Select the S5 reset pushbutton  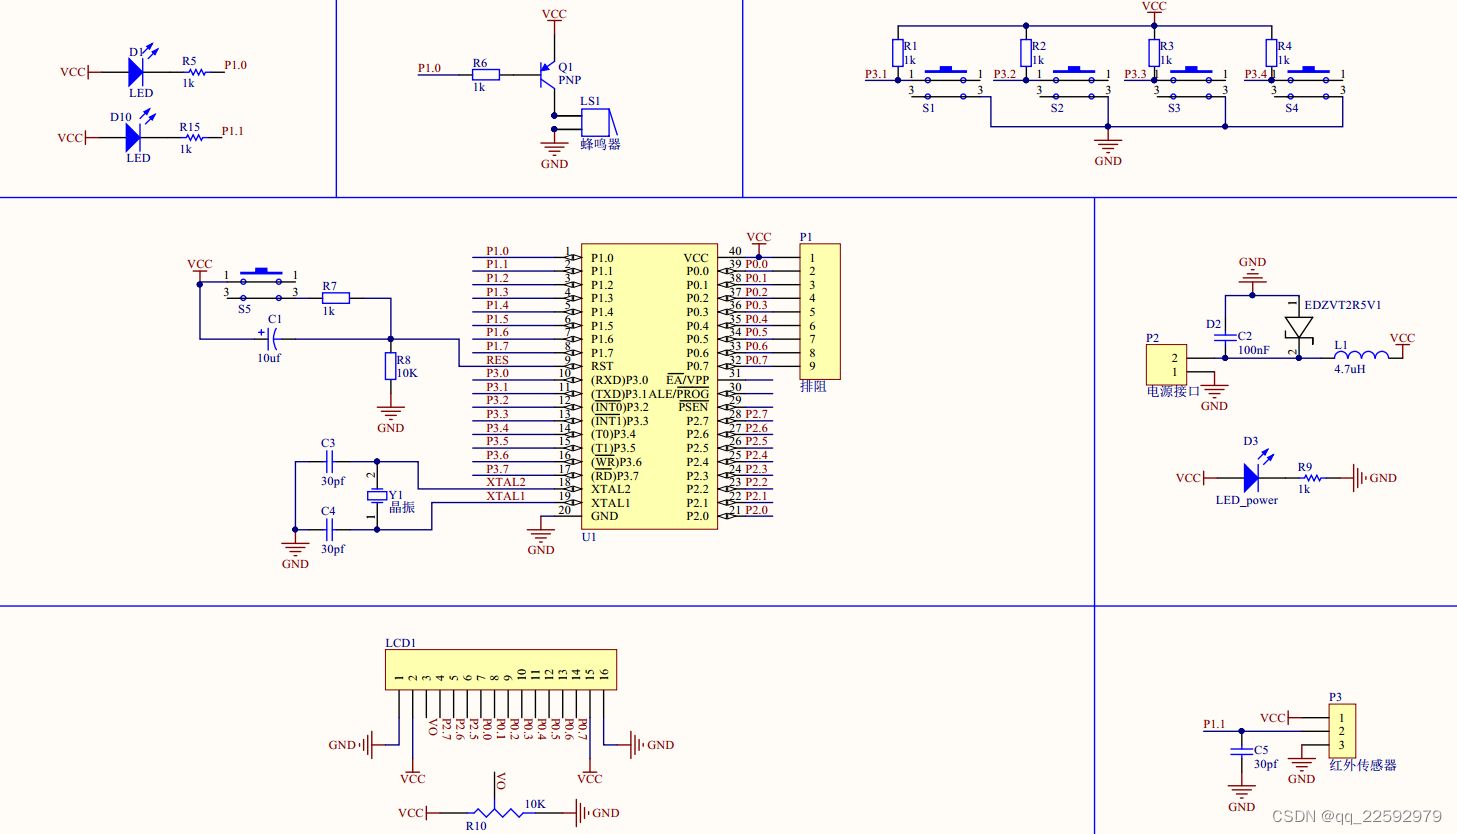[261, 284]
